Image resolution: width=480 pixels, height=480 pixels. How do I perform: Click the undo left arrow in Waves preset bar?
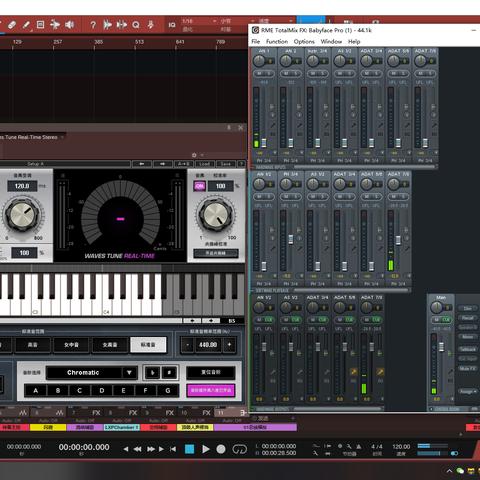[x=142, y=164]
